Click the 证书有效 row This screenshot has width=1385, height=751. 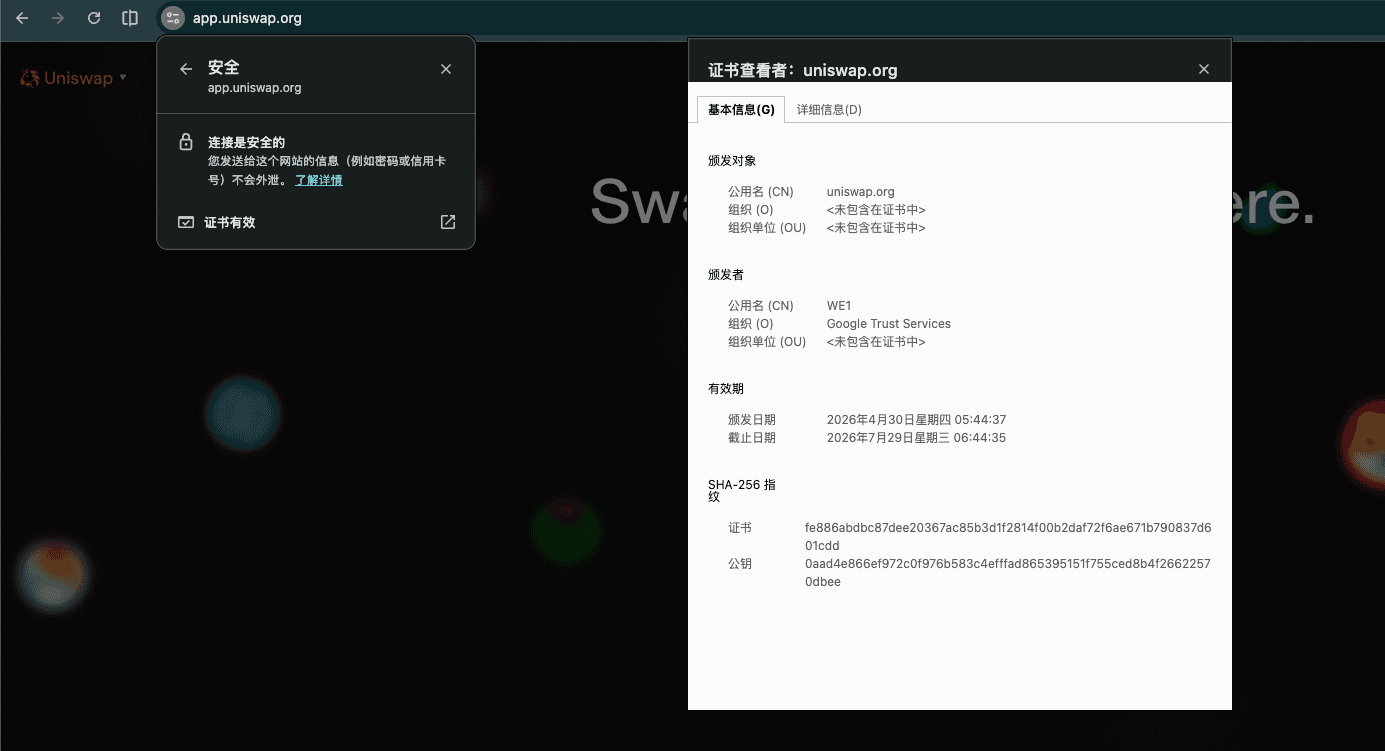[x=316, y=222]
